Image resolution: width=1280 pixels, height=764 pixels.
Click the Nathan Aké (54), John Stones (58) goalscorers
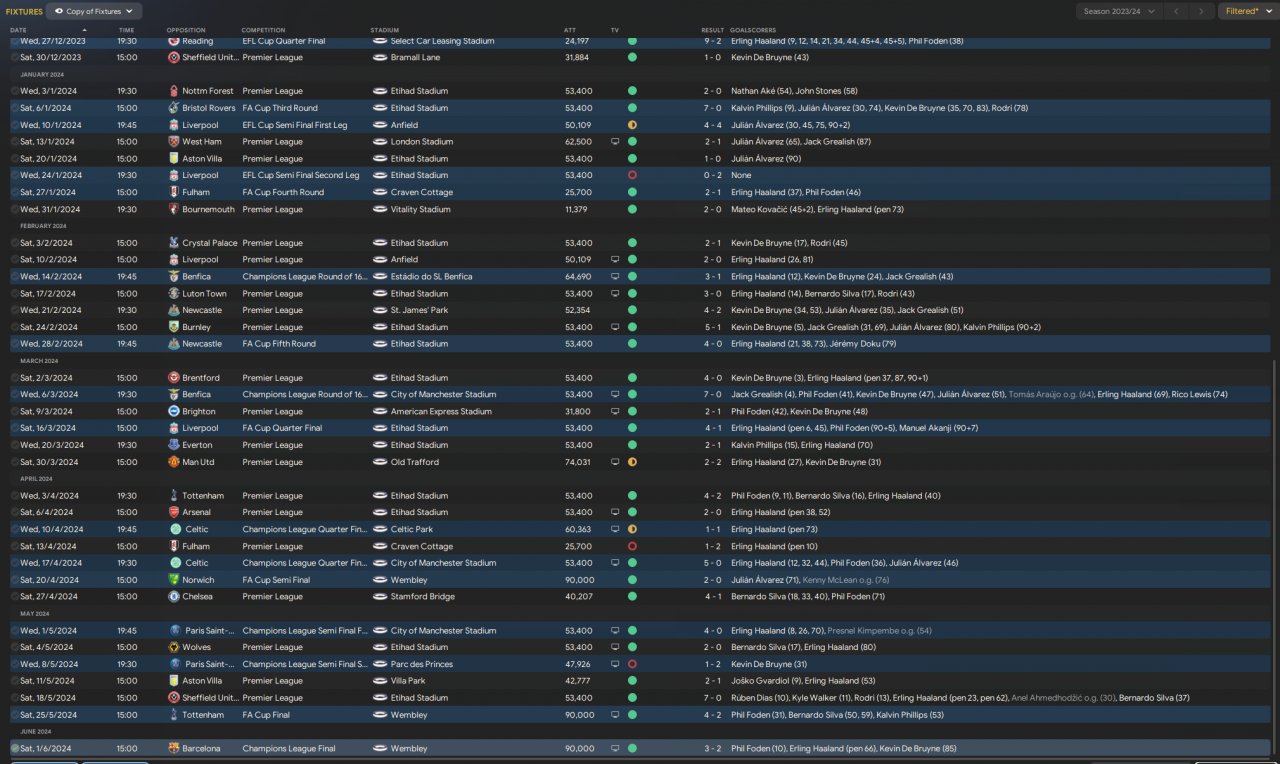click(794, 91)
